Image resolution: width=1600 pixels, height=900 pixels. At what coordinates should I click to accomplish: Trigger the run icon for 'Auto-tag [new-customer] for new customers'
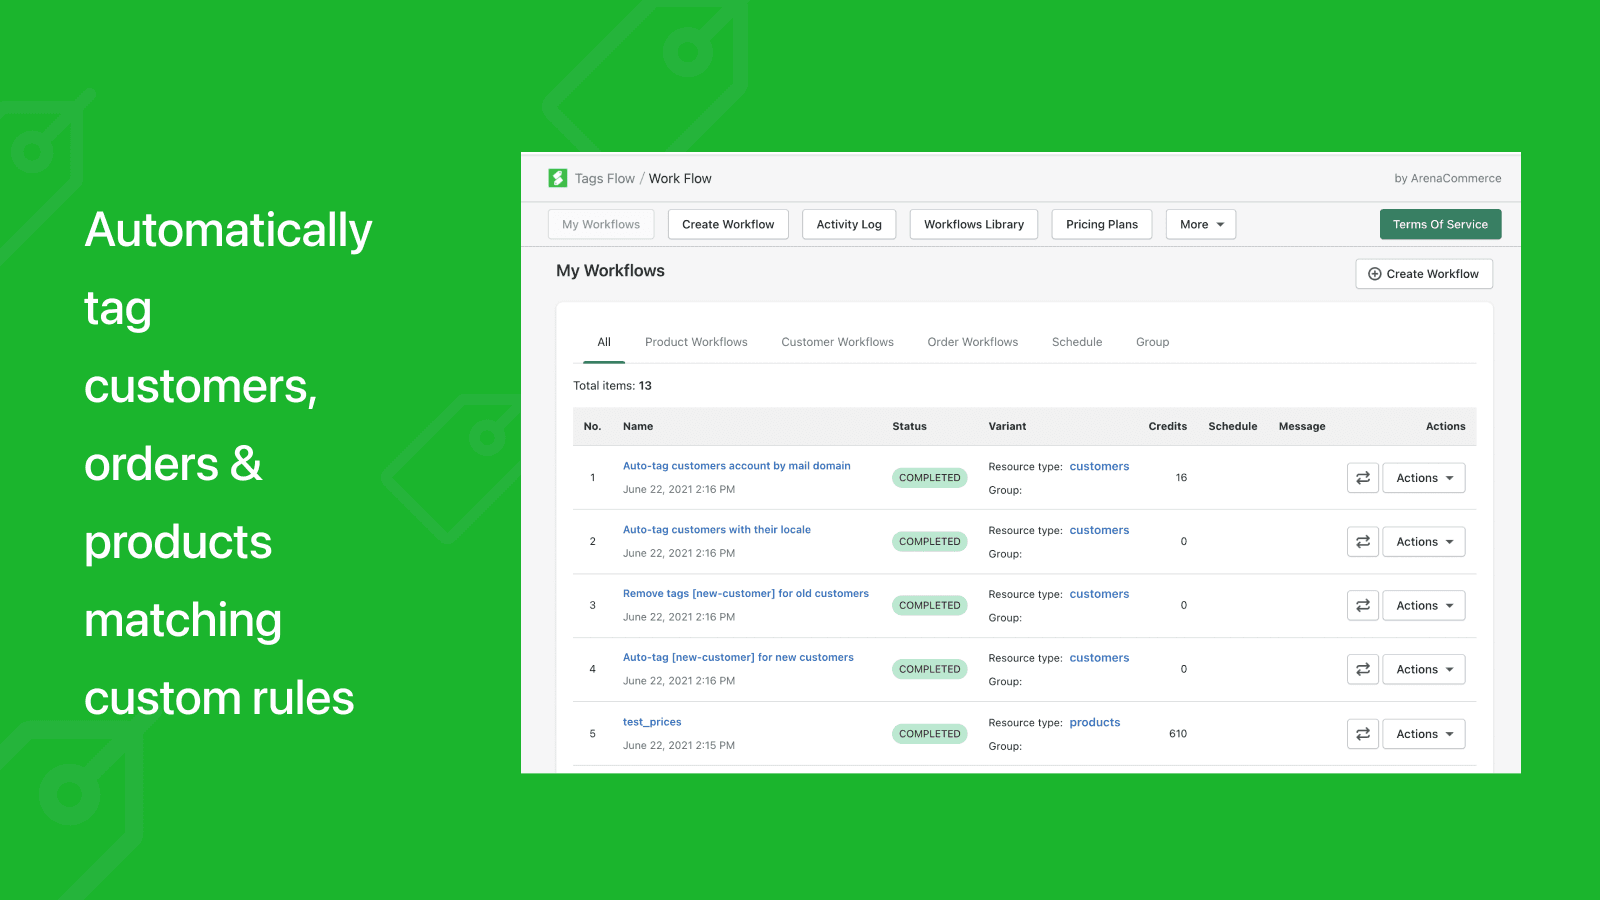1362,669
